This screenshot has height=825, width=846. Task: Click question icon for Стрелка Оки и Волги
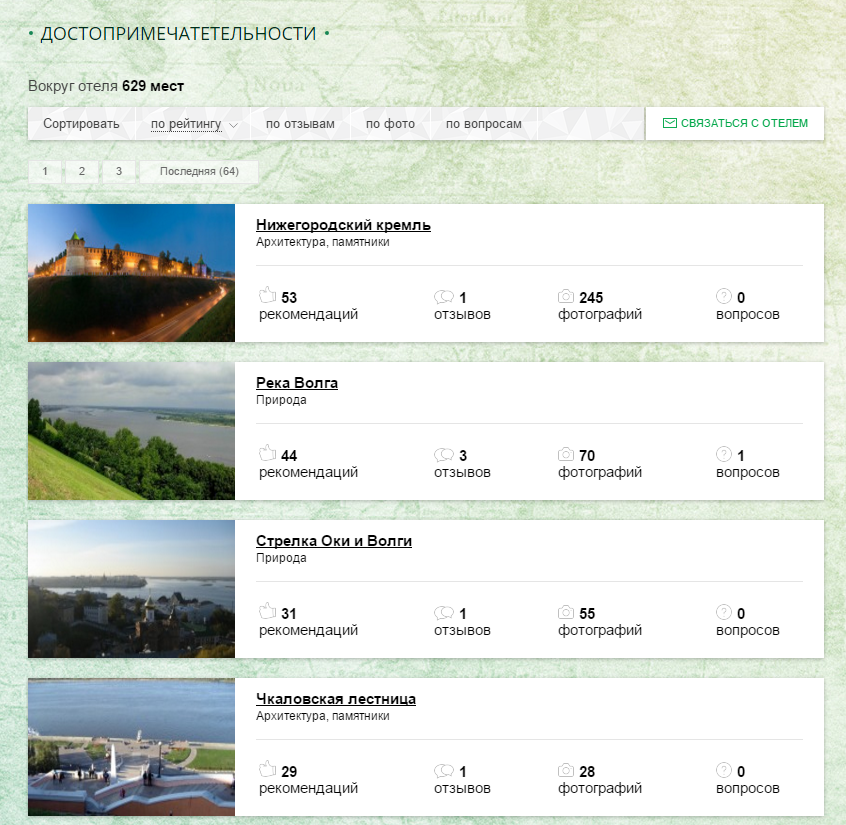click(724, 612)
